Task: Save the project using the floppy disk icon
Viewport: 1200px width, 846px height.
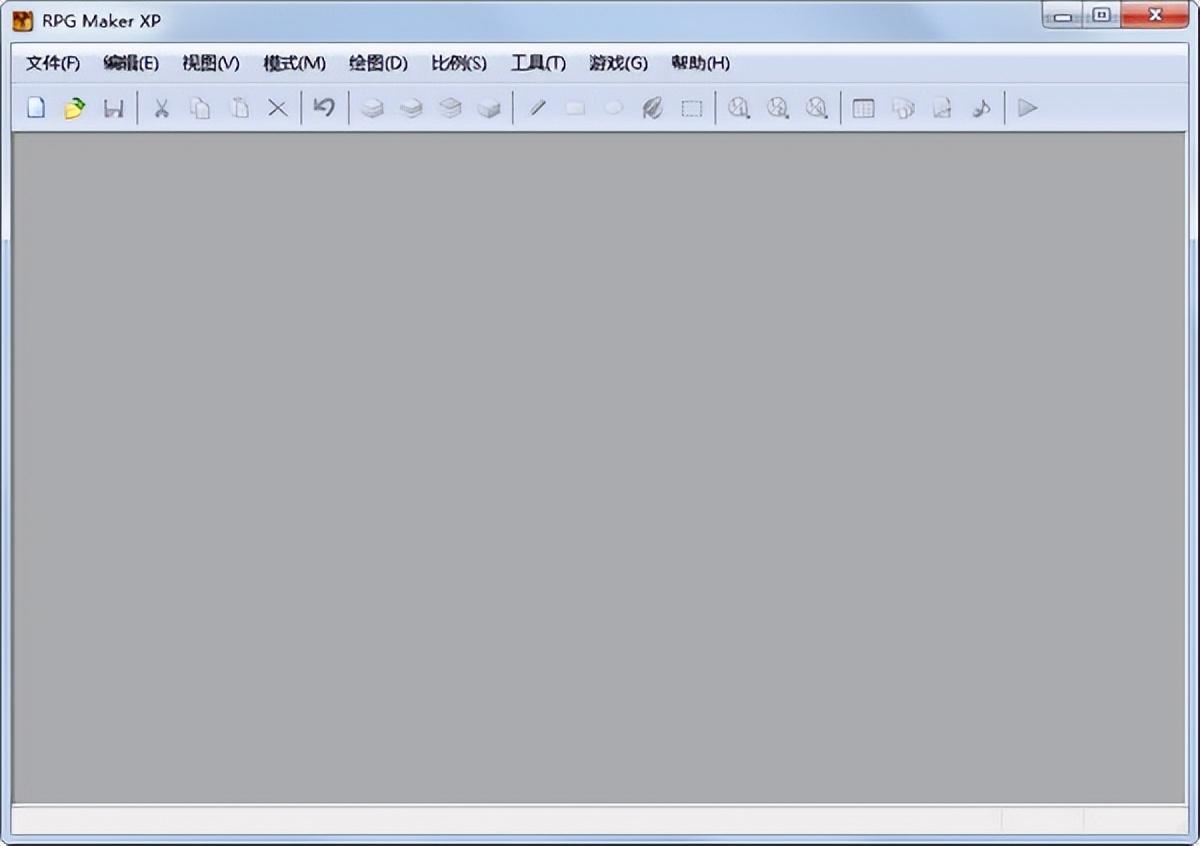Action: (x=114, y=108)
